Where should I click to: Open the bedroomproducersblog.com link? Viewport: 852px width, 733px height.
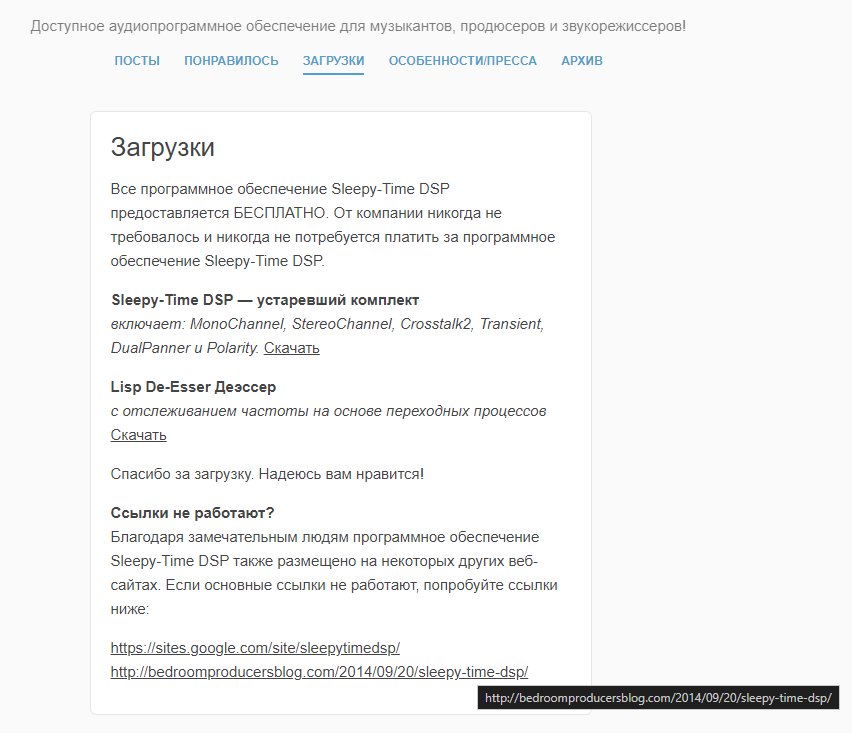[319, 672]
